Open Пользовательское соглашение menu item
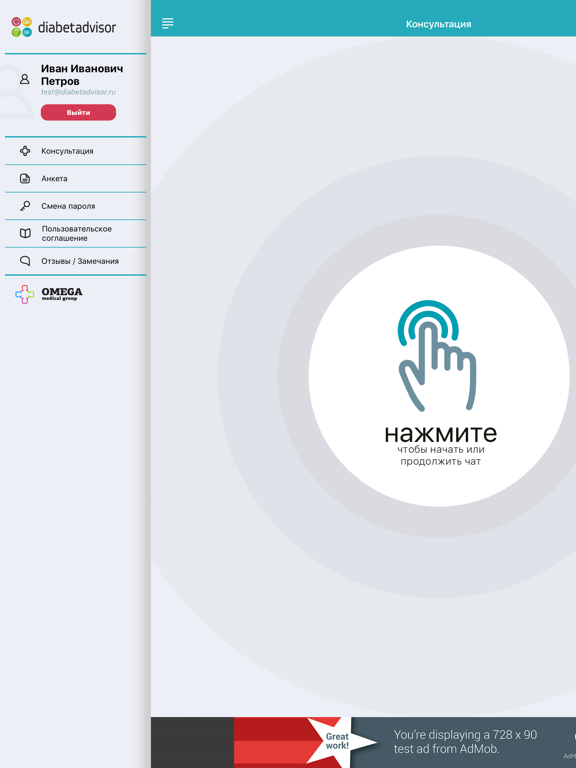This screenshot has height=768, width=576. [75, 233]
